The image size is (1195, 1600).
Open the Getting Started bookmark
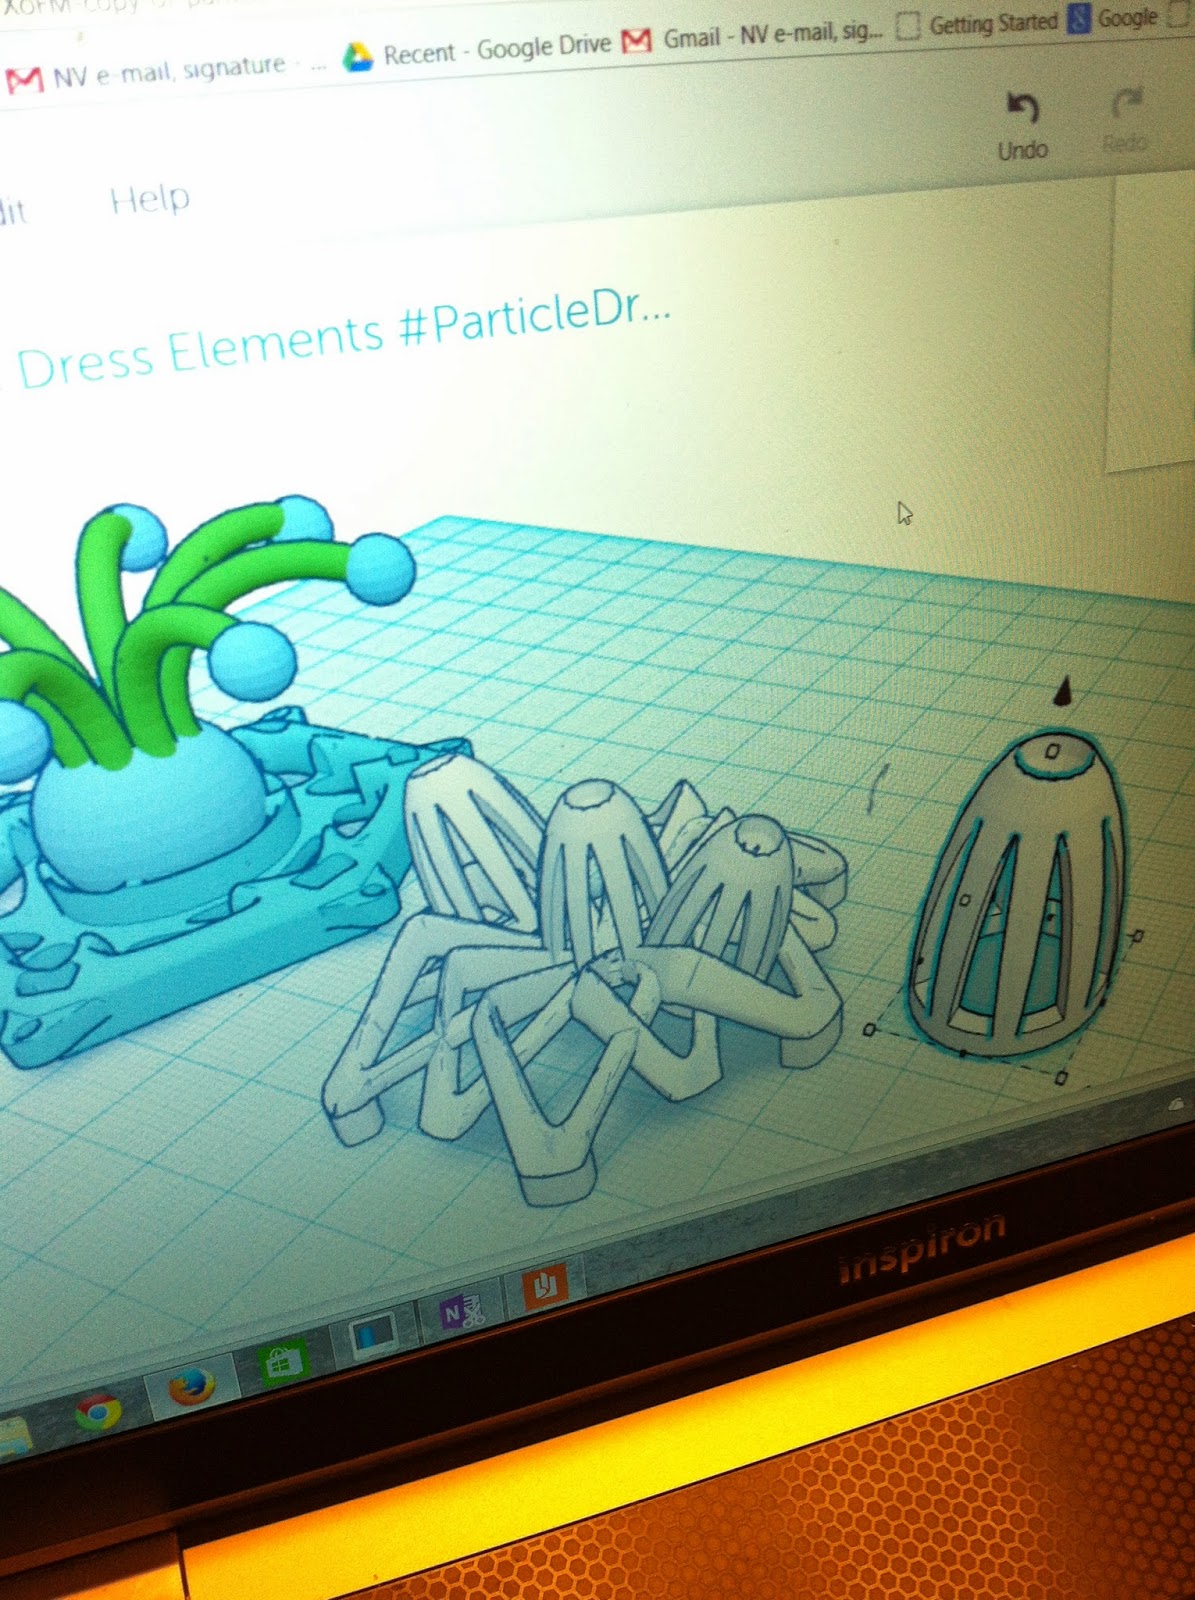tap(976, 24)
